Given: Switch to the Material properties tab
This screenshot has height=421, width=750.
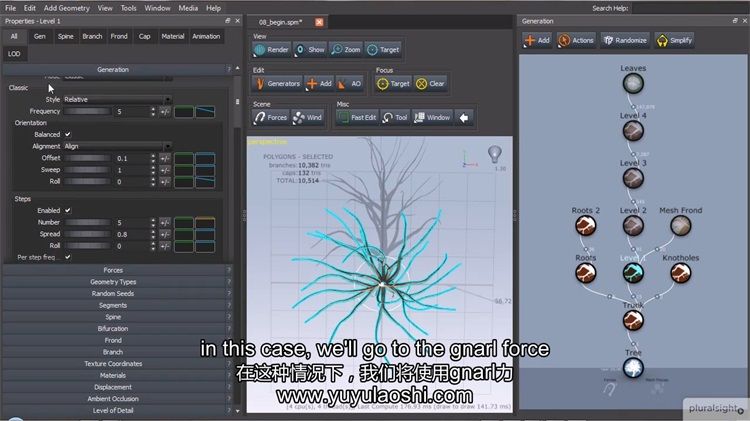Looking at the screenshot, I should coord(173,36).
